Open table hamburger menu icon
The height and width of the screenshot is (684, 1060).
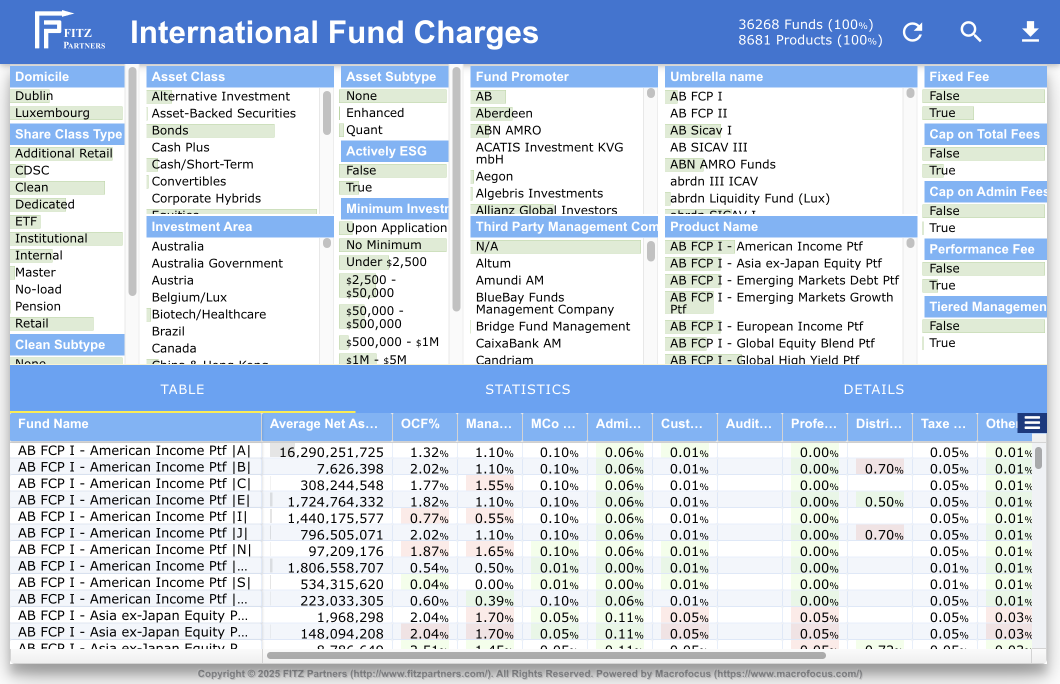click(x=1031, y=423)
